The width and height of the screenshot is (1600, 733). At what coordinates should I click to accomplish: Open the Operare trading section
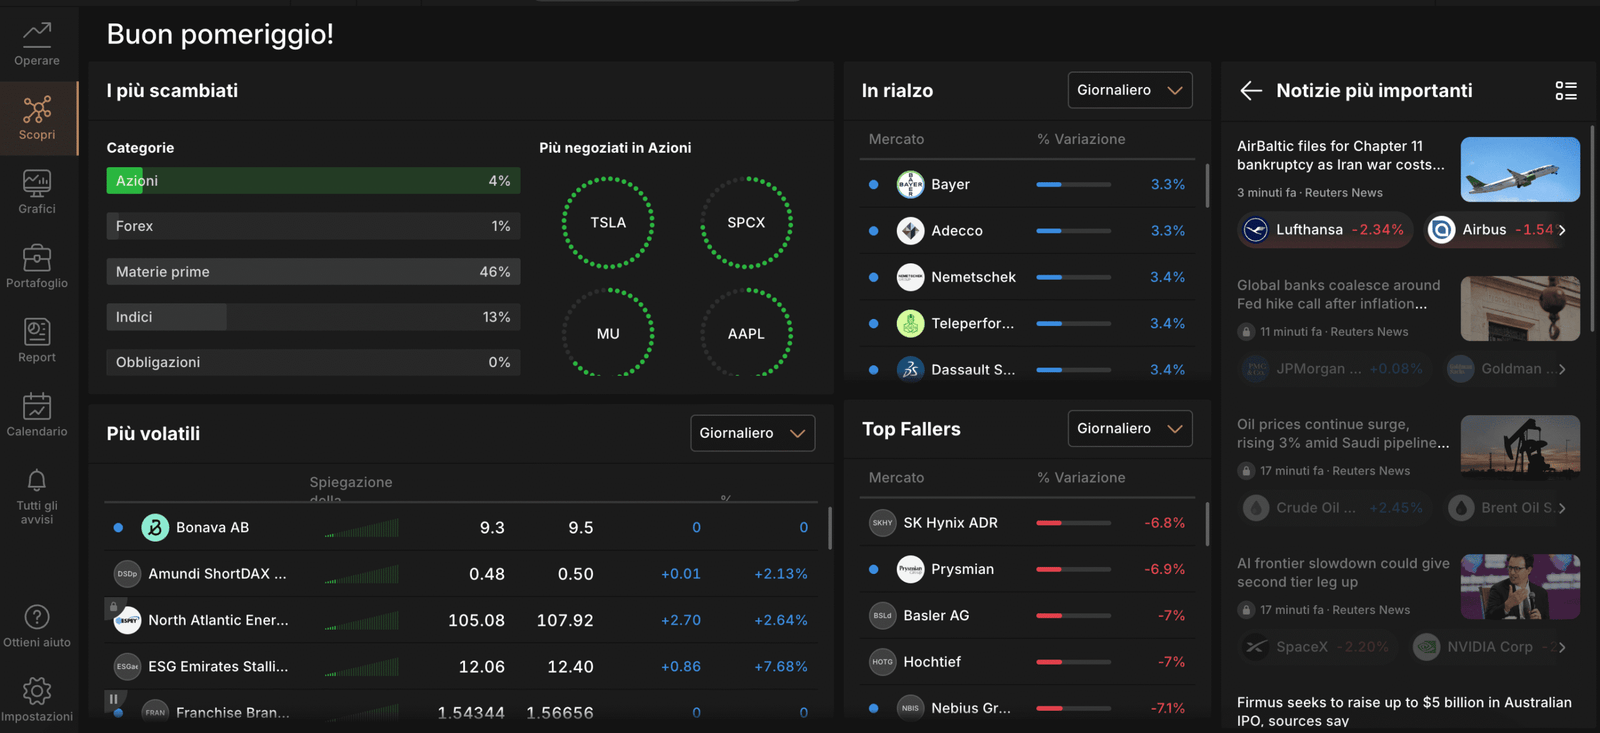[37, 44]
